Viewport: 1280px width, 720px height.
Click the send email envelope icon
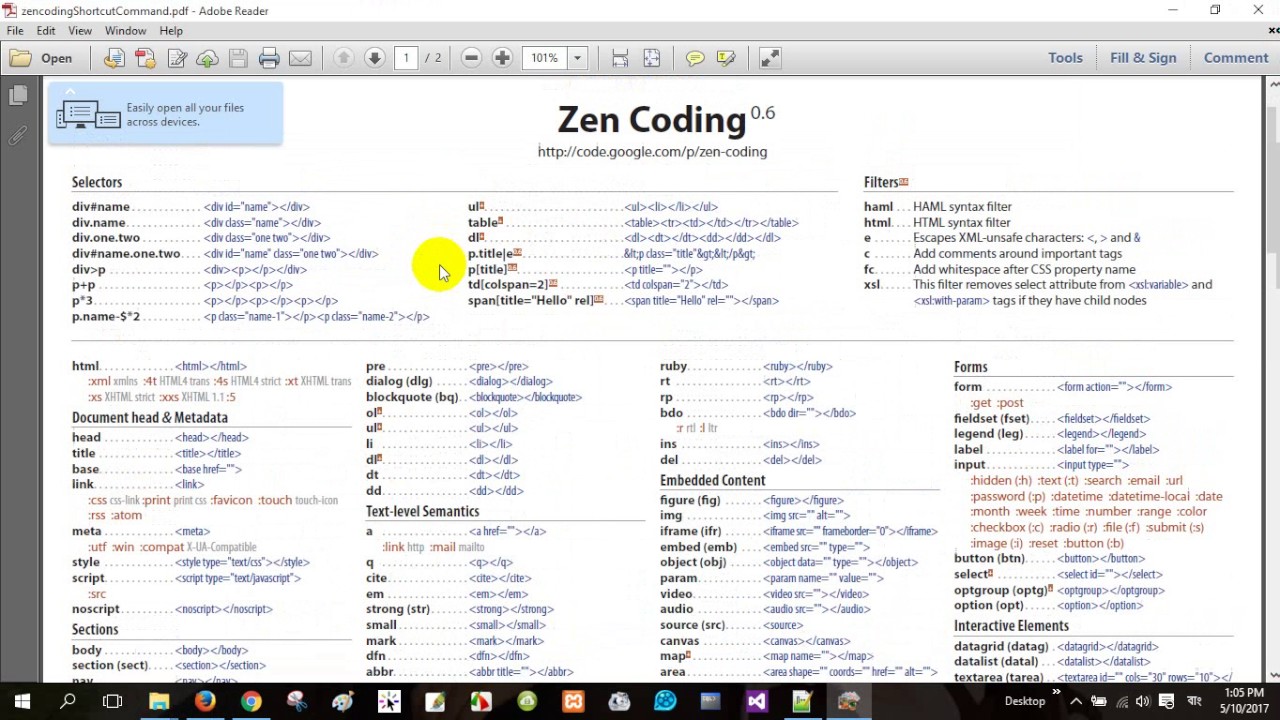pyautogui.click(x=300, y=58)
